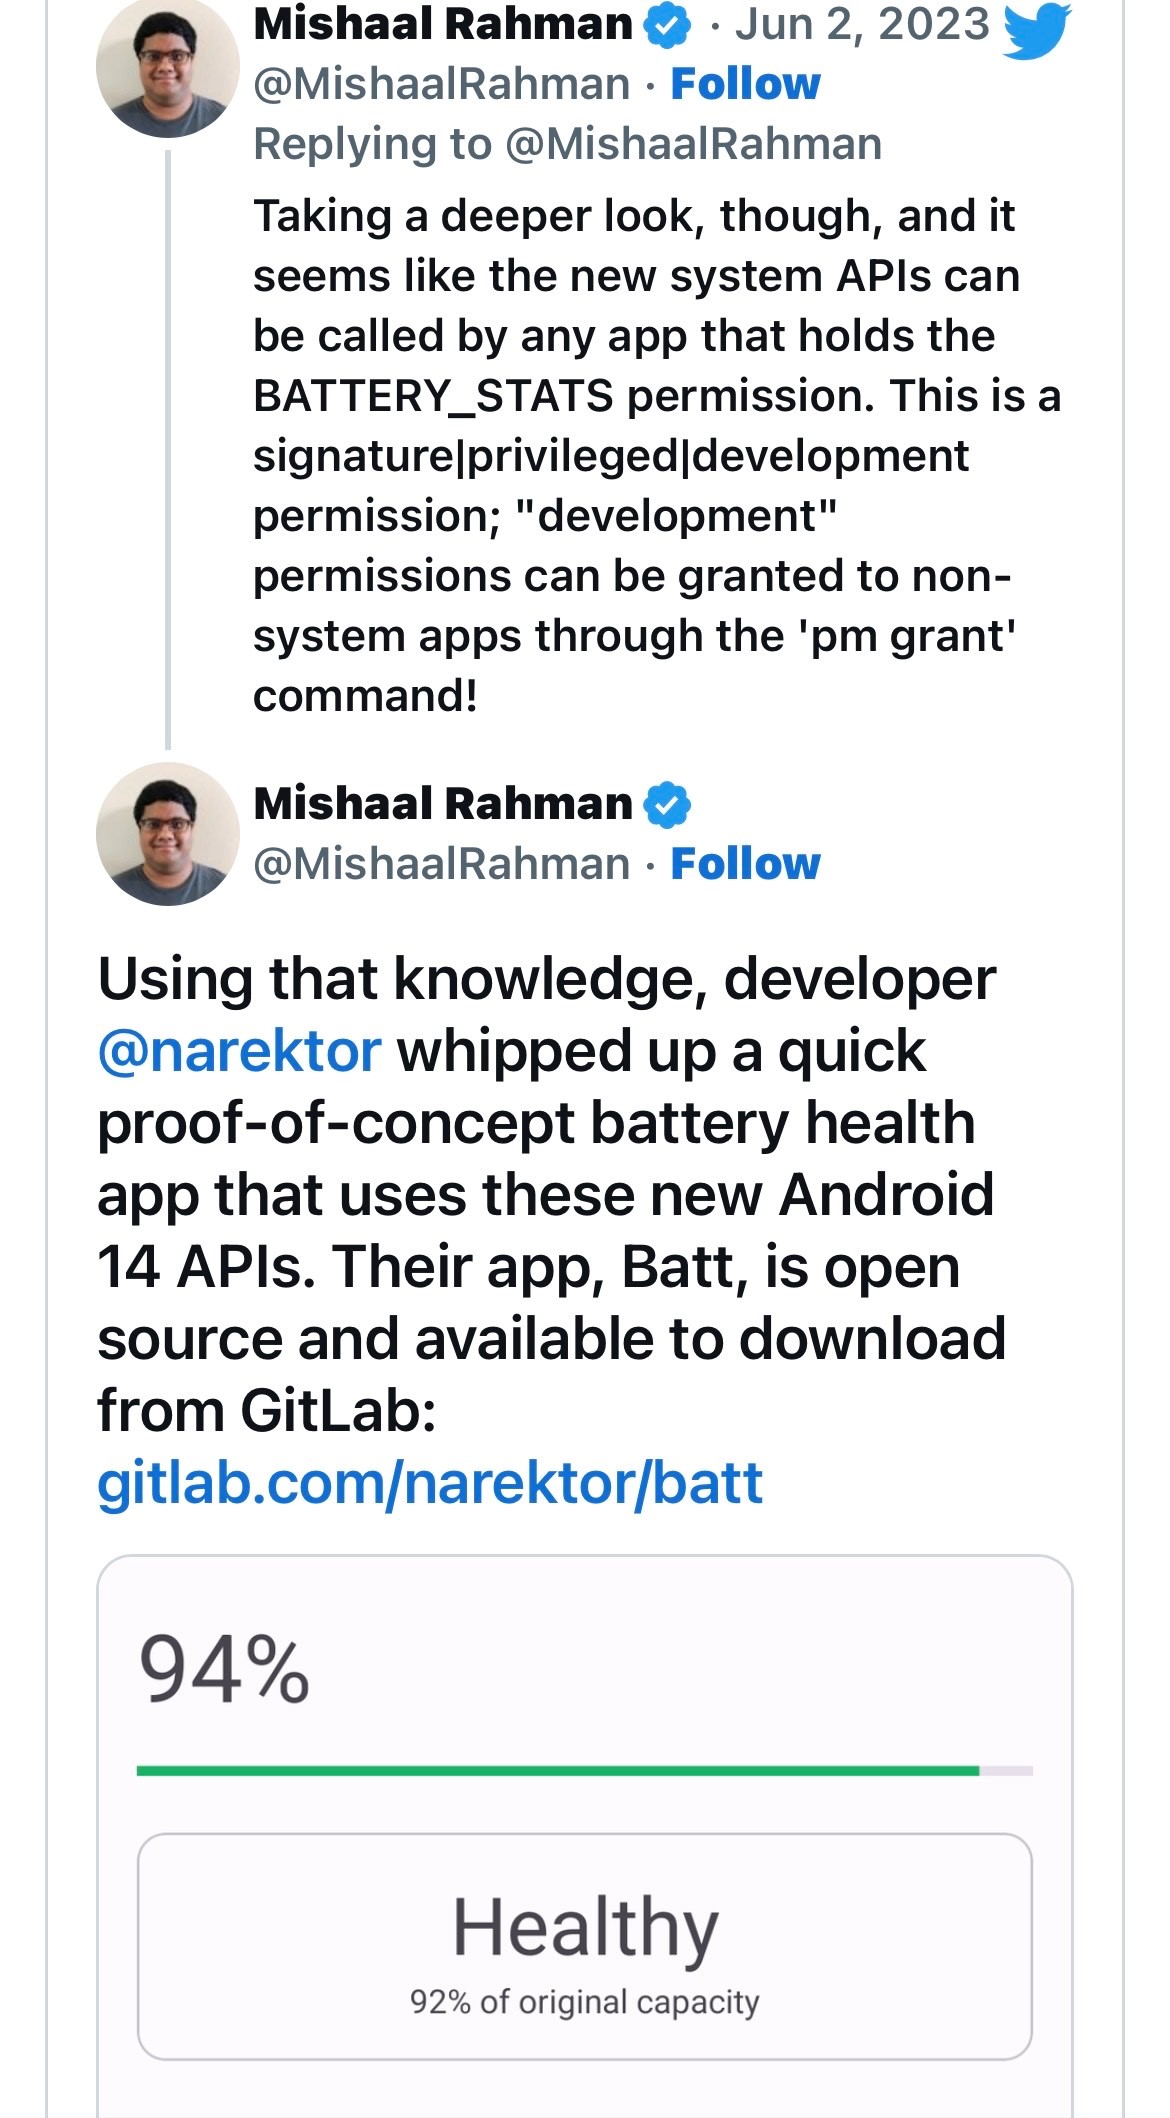Image resolution: width=1170 pixels, height=2118 pixels.
Task: Click the @MishaalRahman handle in 'Replying to'
Action: (693, 144)
